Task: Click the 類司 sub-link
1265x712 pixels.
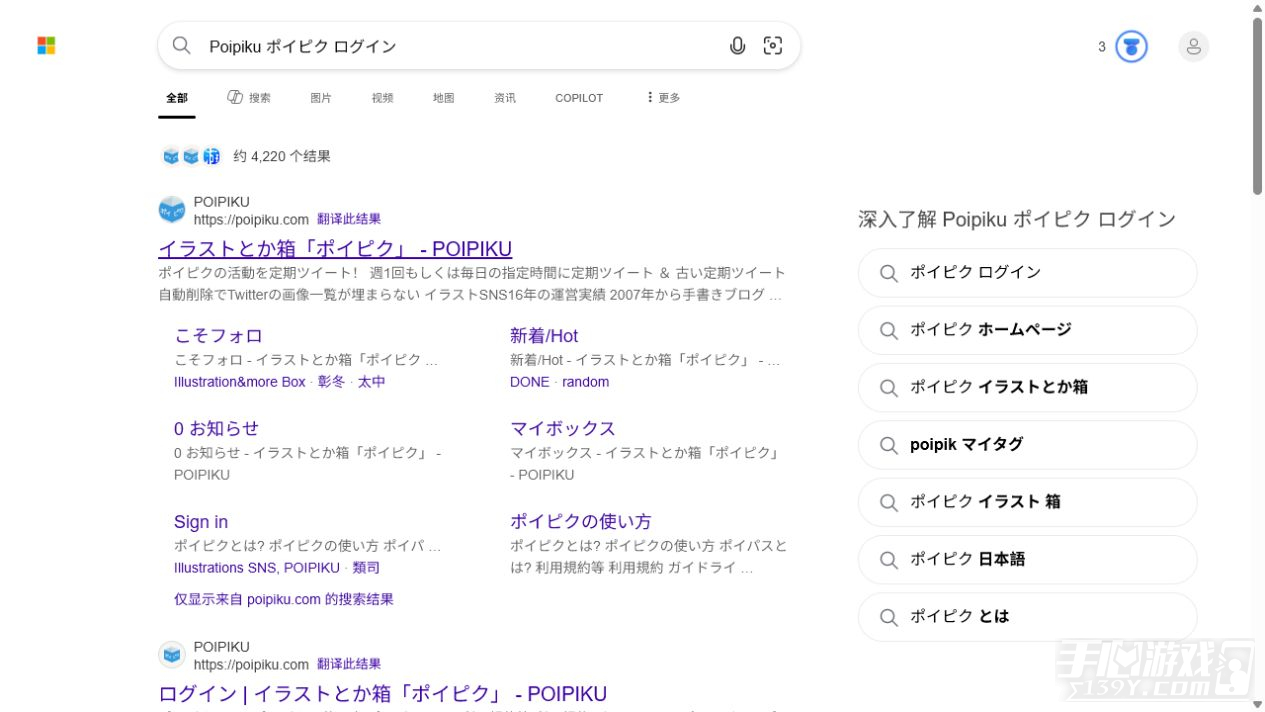Action: (x=366, y=568)
